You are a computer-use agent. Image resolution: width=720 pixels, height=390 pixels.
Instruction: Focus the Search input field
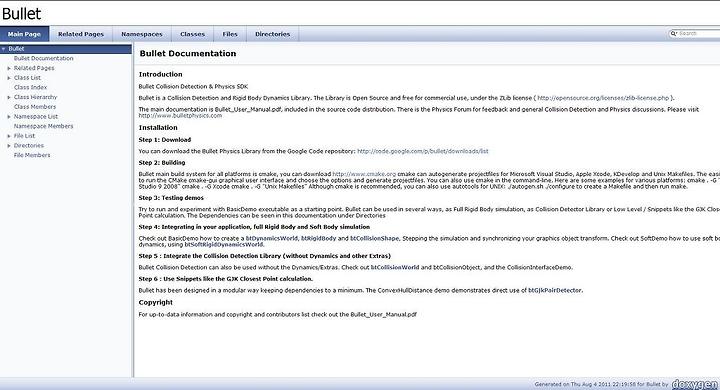pos(699,34)
